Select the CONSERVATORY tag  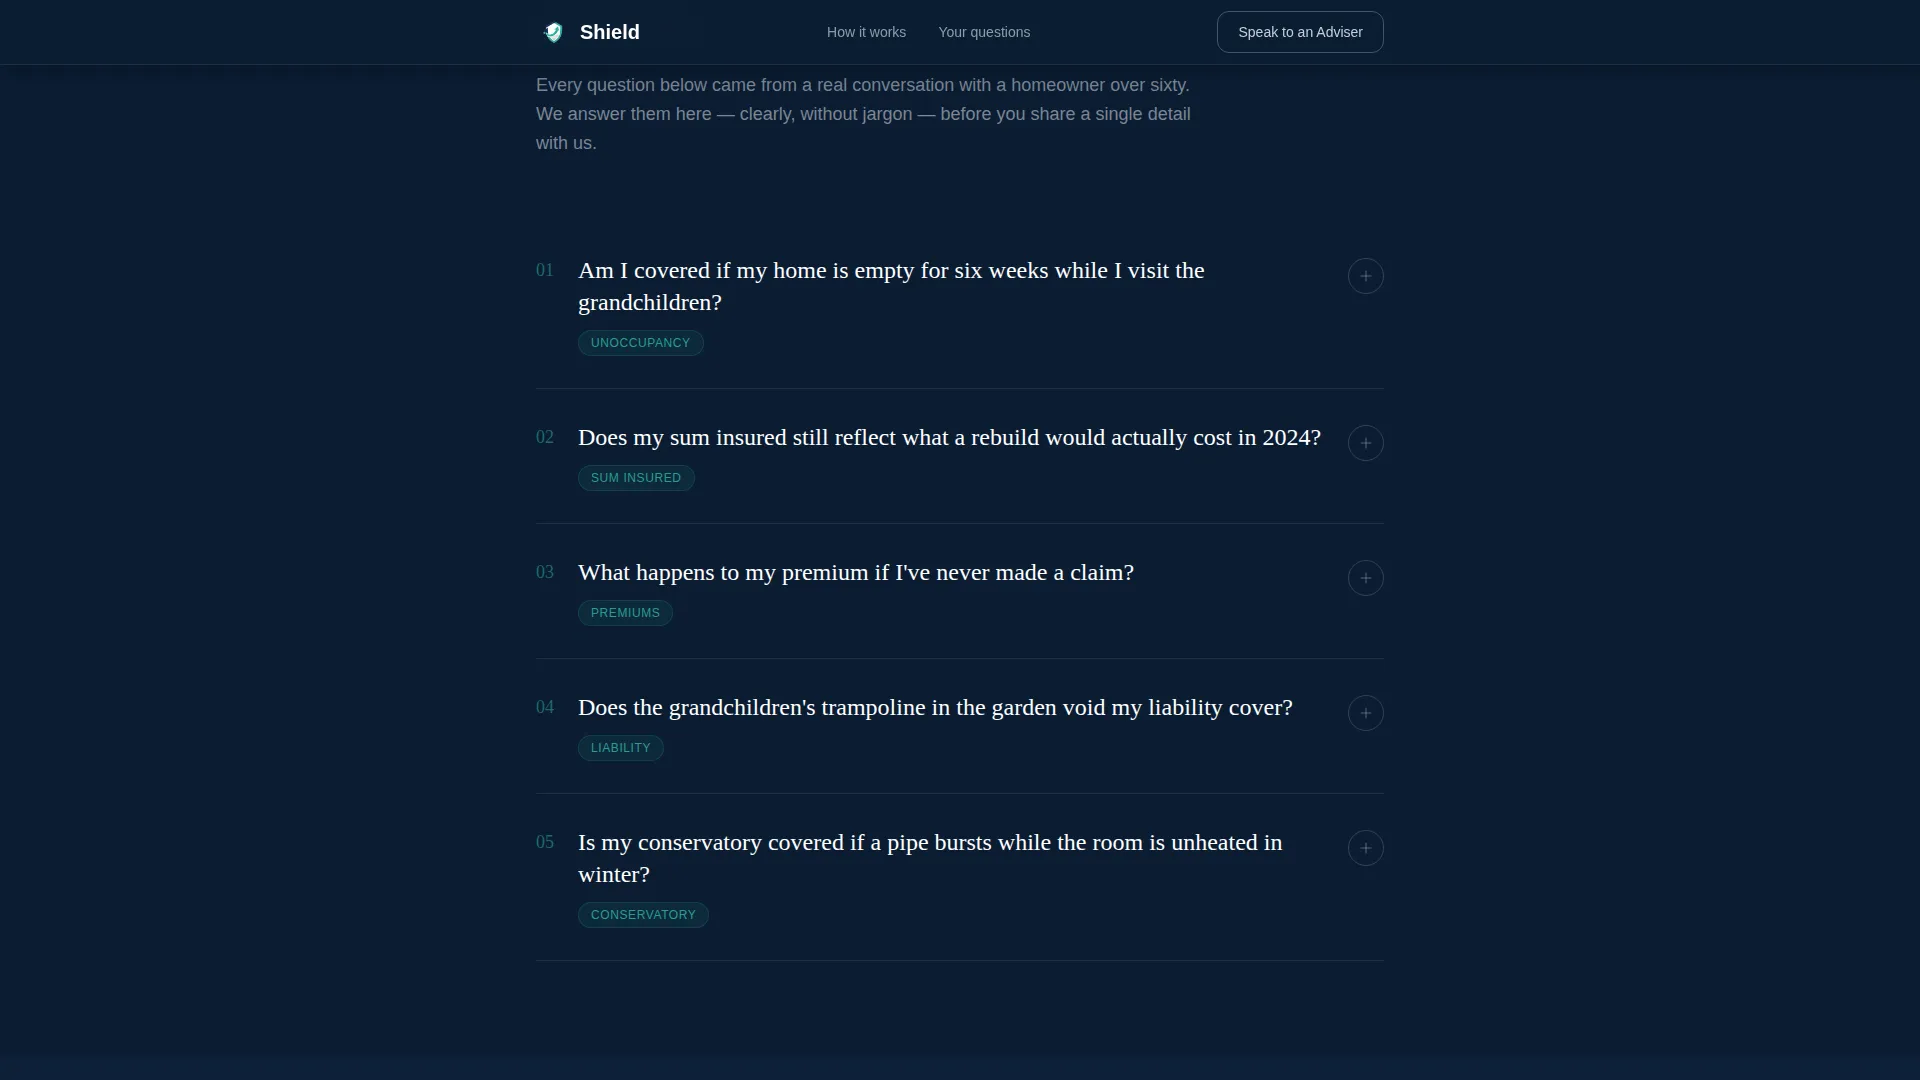point(643,915)
